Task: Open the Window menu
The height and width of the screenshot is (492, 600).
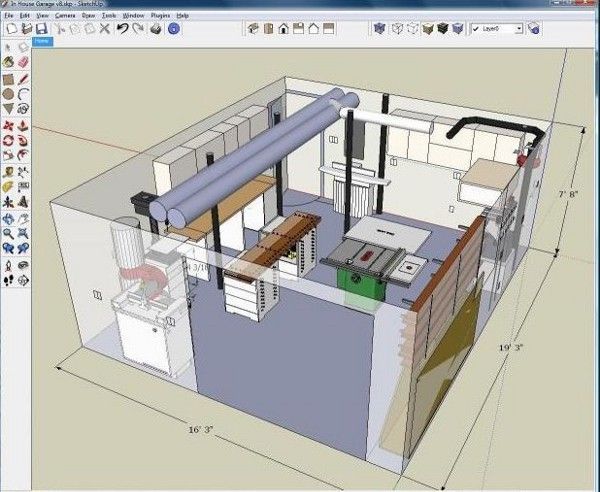Action: (133, 16)
